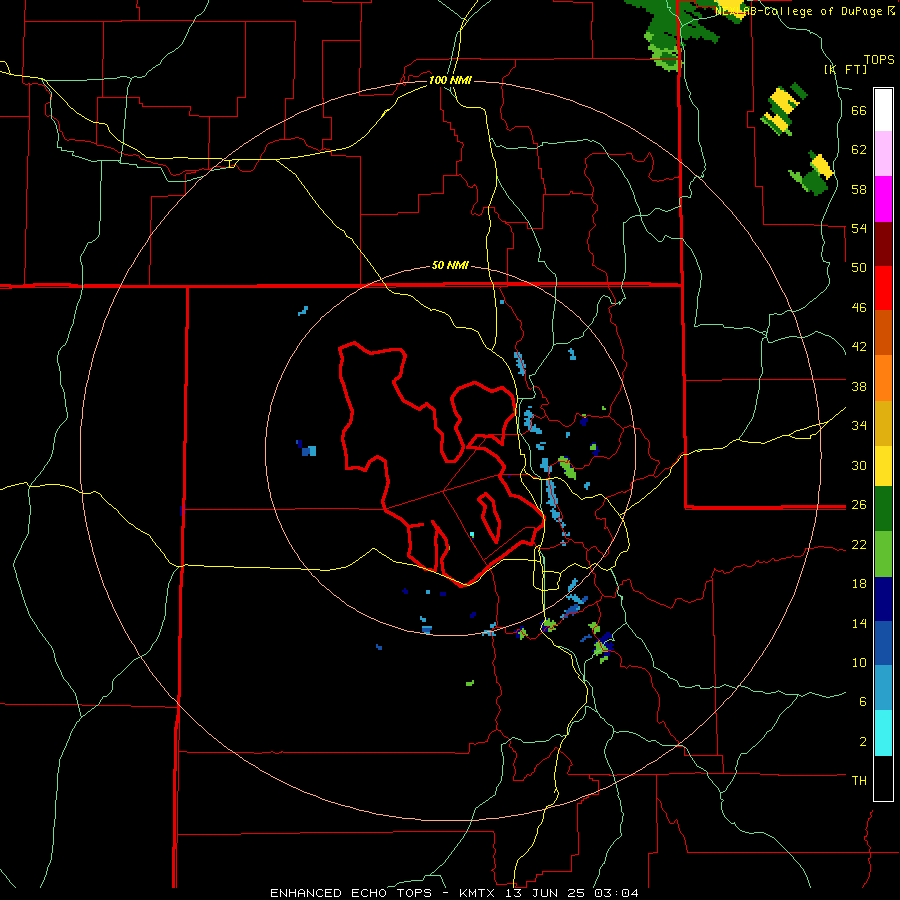Click the legend value "46"
Viewport: 900px width, 900px height.
[859, 308]
